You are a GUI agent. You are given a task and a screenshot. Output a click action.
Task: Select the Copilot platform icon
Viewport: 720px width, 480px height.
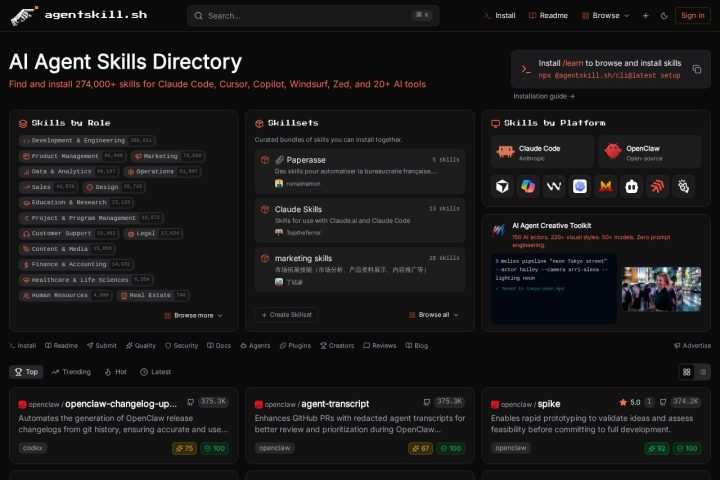(528, 186)
